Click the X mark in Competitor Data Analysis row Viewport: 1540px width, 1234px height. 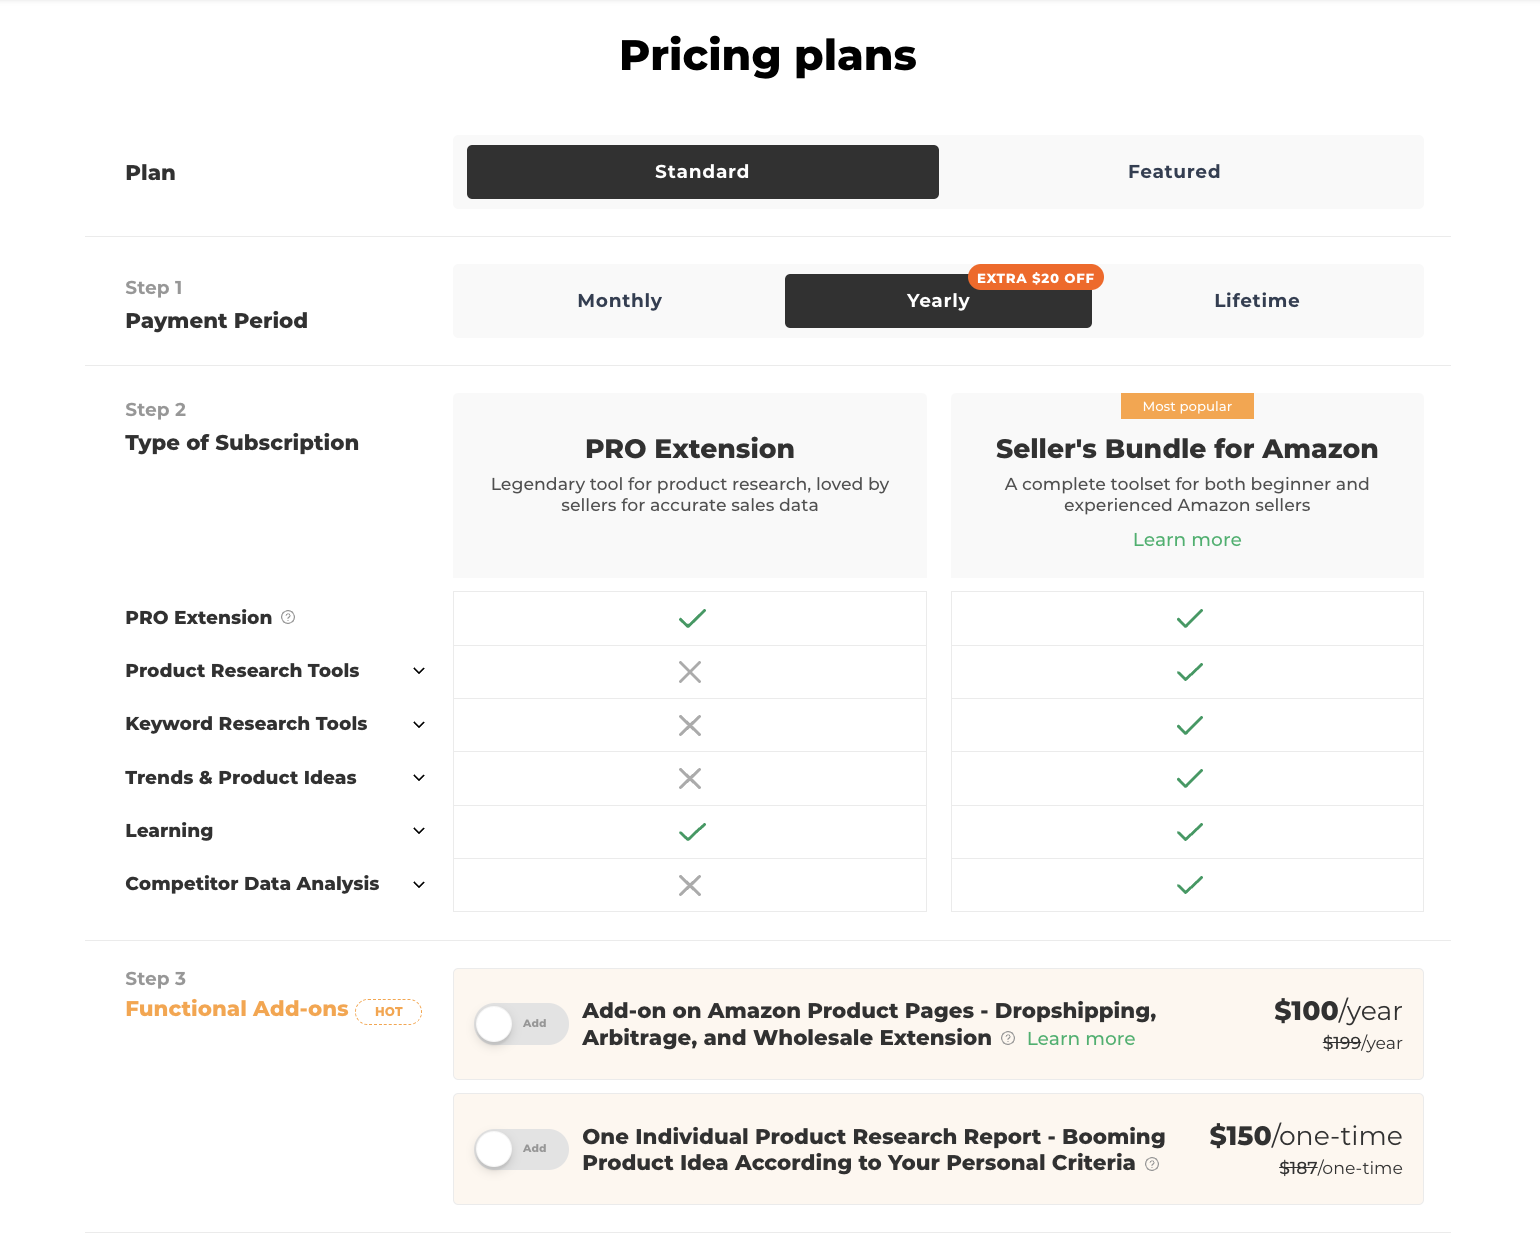click(690, 885)
